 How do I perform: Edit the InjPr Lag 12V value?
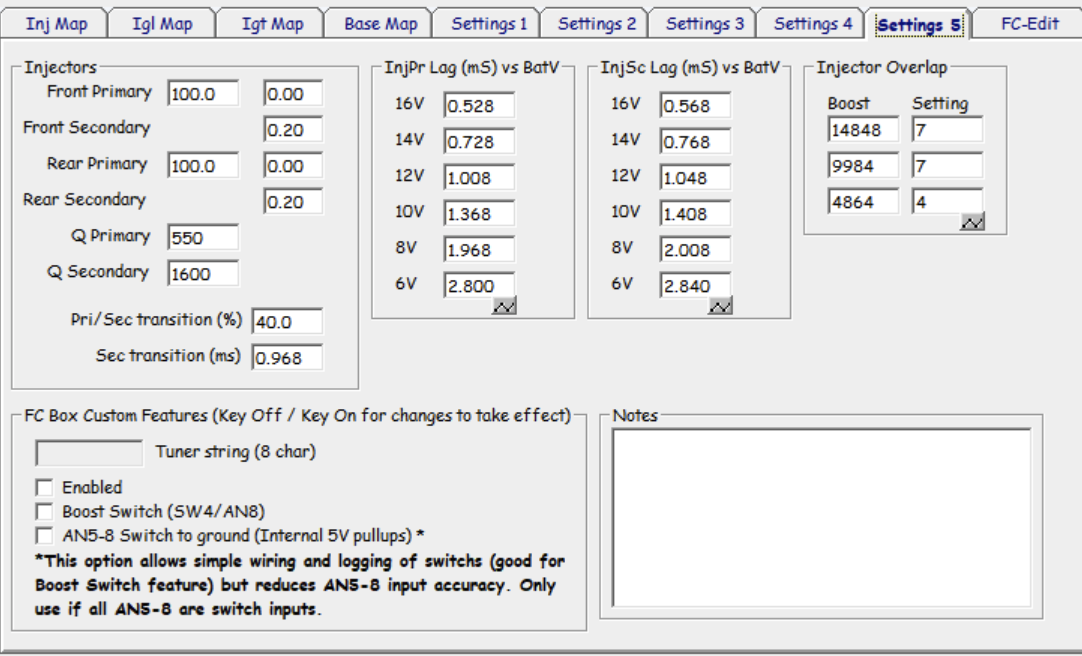point(479,178)
